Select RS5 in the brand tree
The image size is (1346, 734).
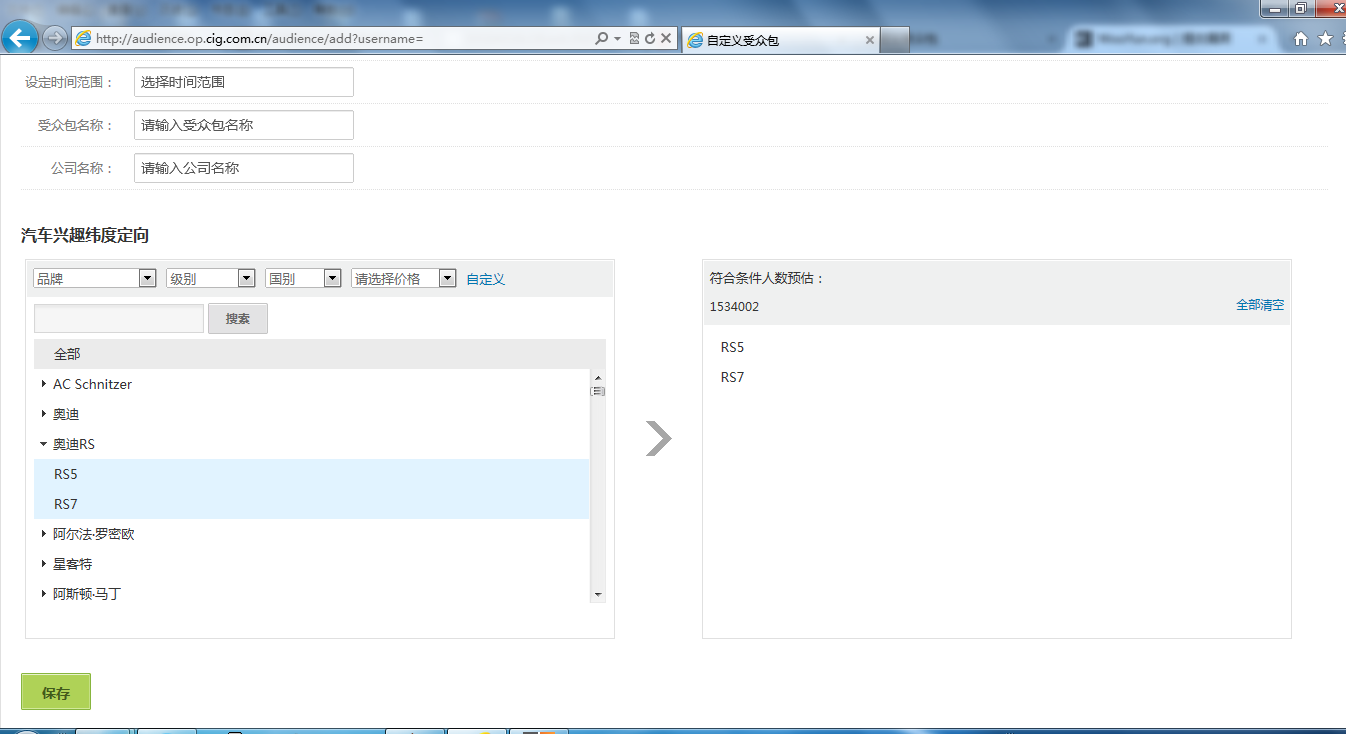[x=312, y=474]
